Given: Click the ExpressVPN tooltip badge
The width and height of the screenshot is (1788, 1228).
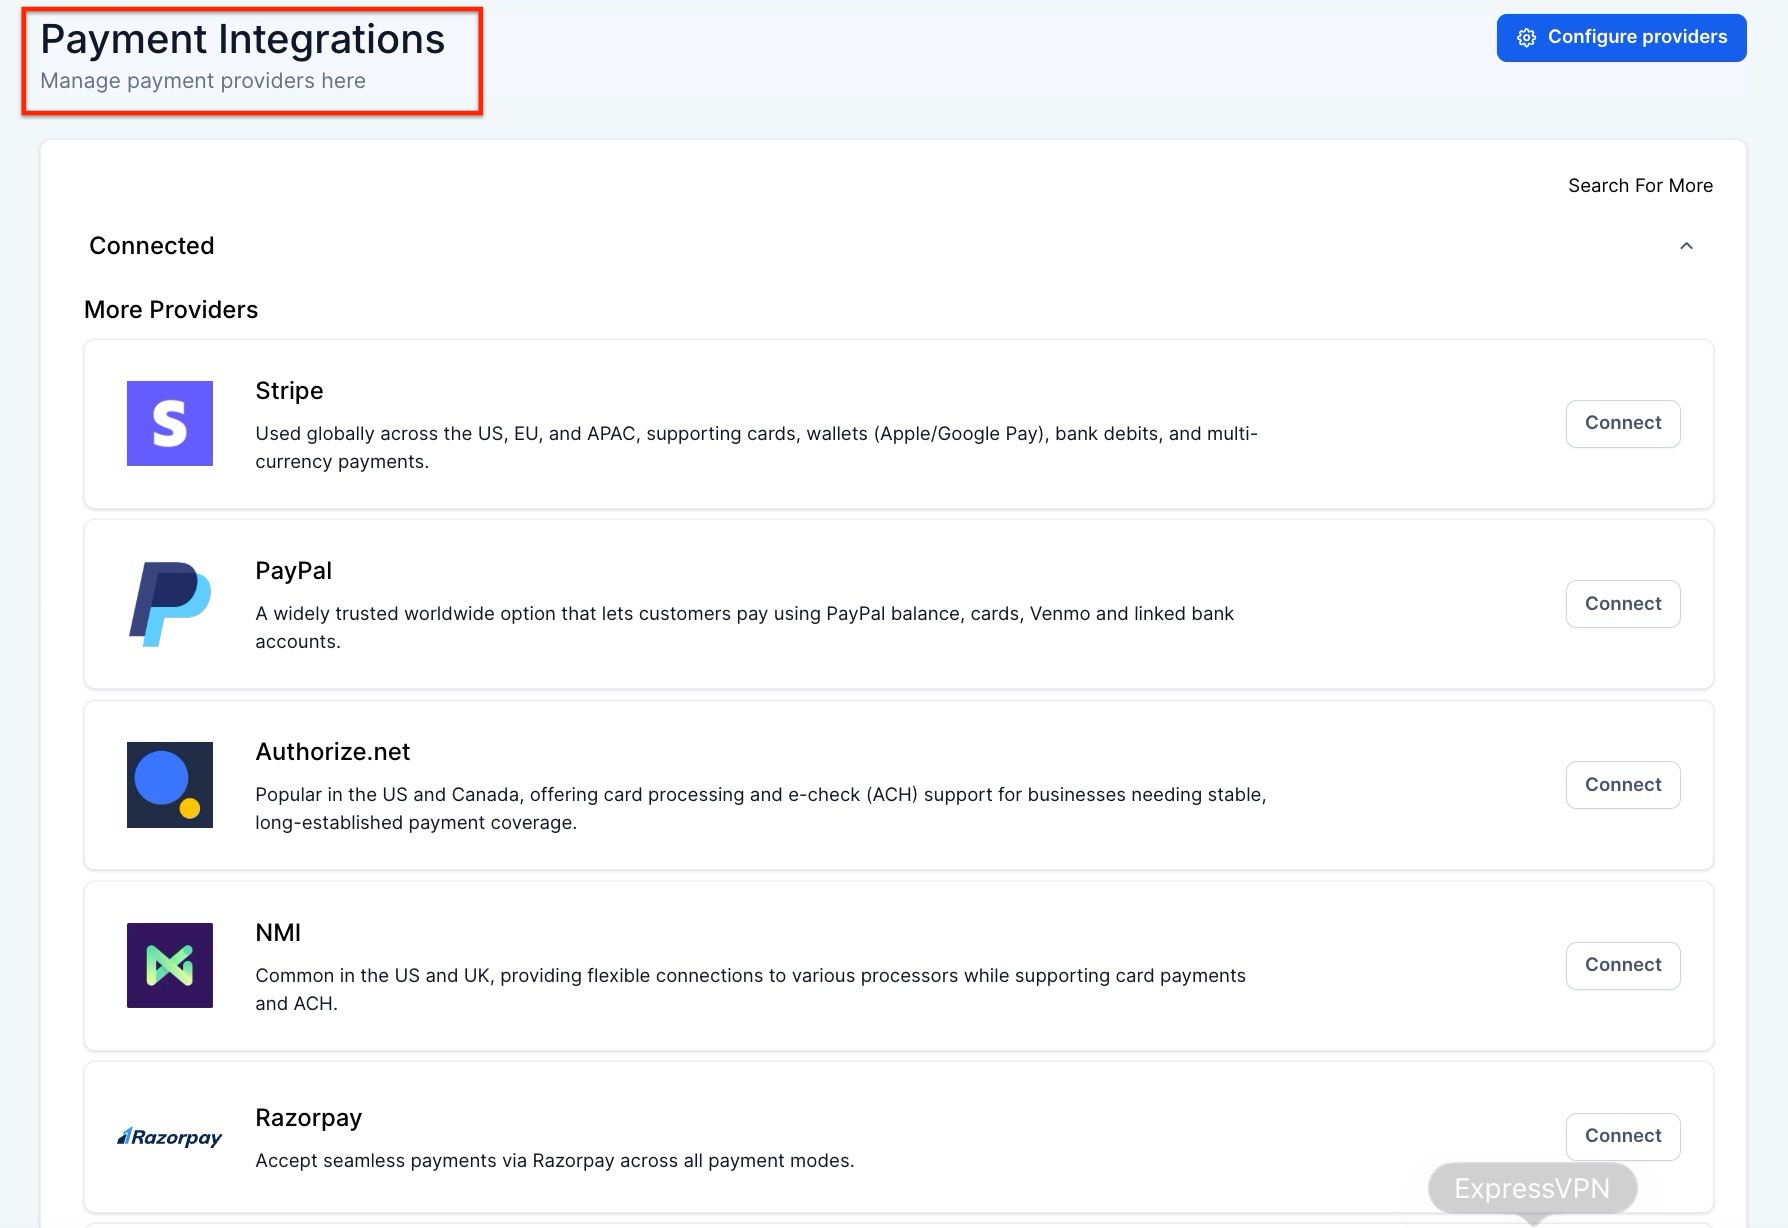Looking at the screenshot, I should pyautogui.click(x=1532, y=1188).
